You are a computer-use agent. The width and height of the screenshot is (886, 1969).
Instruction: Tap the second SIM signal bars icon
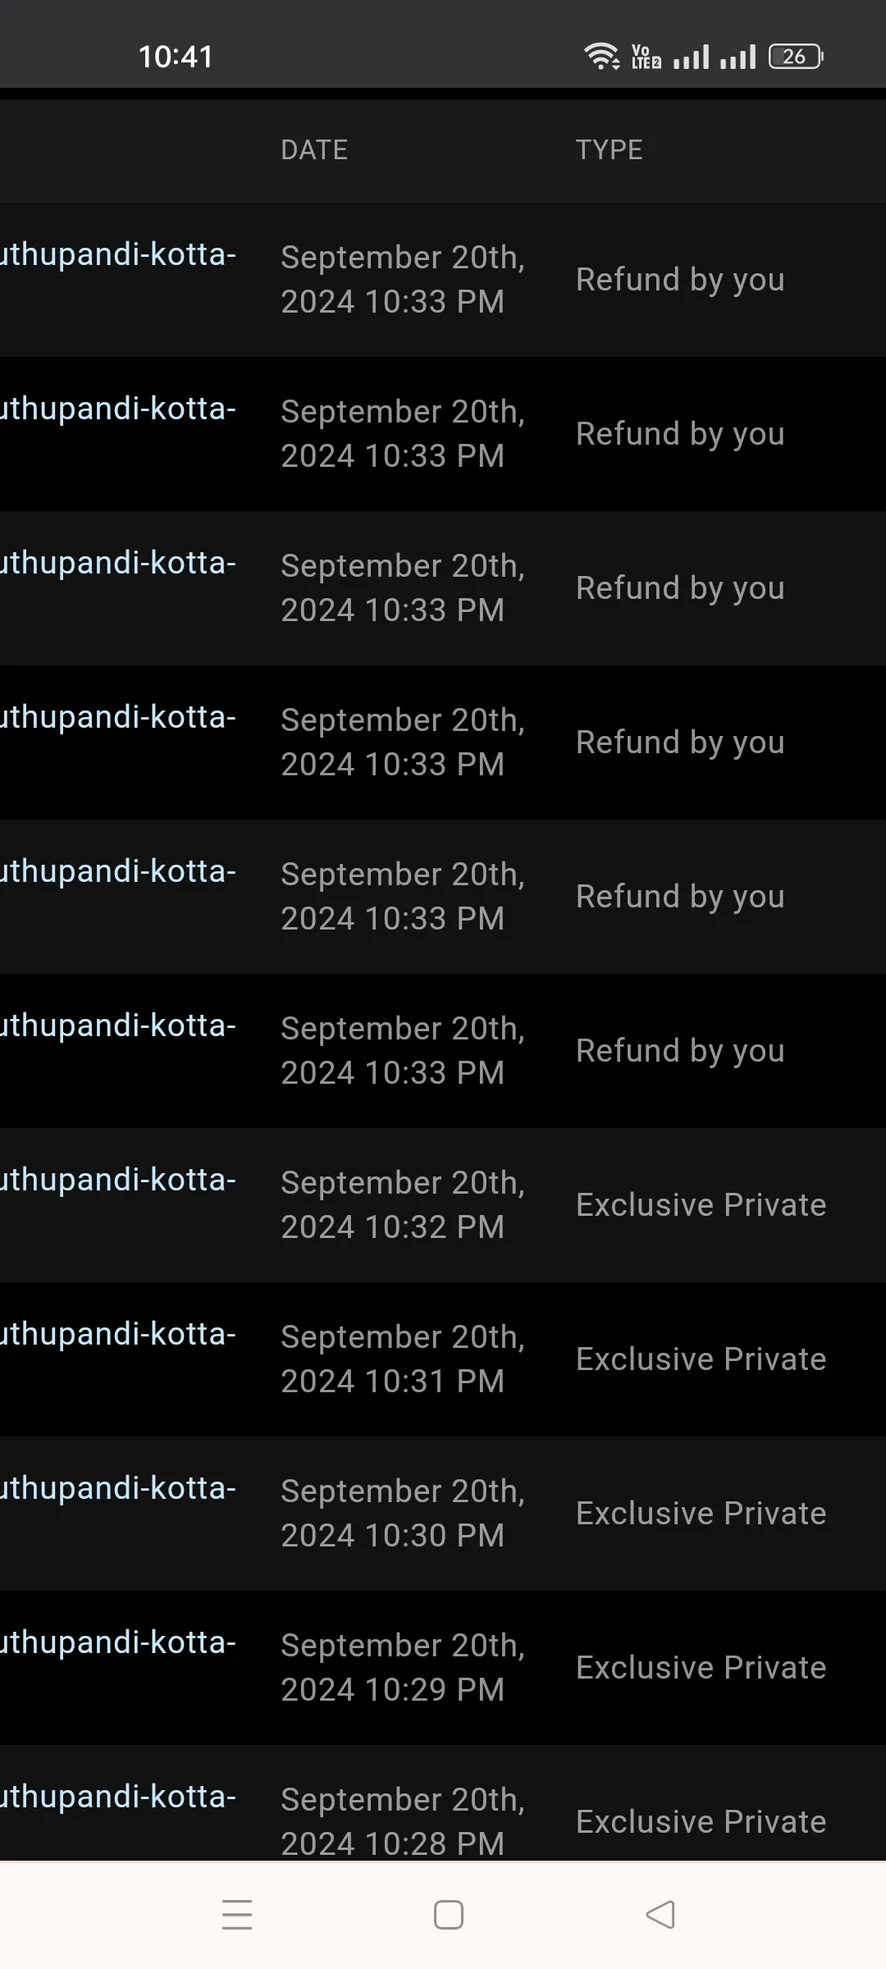pyautogui.click(x=738, y=57)
